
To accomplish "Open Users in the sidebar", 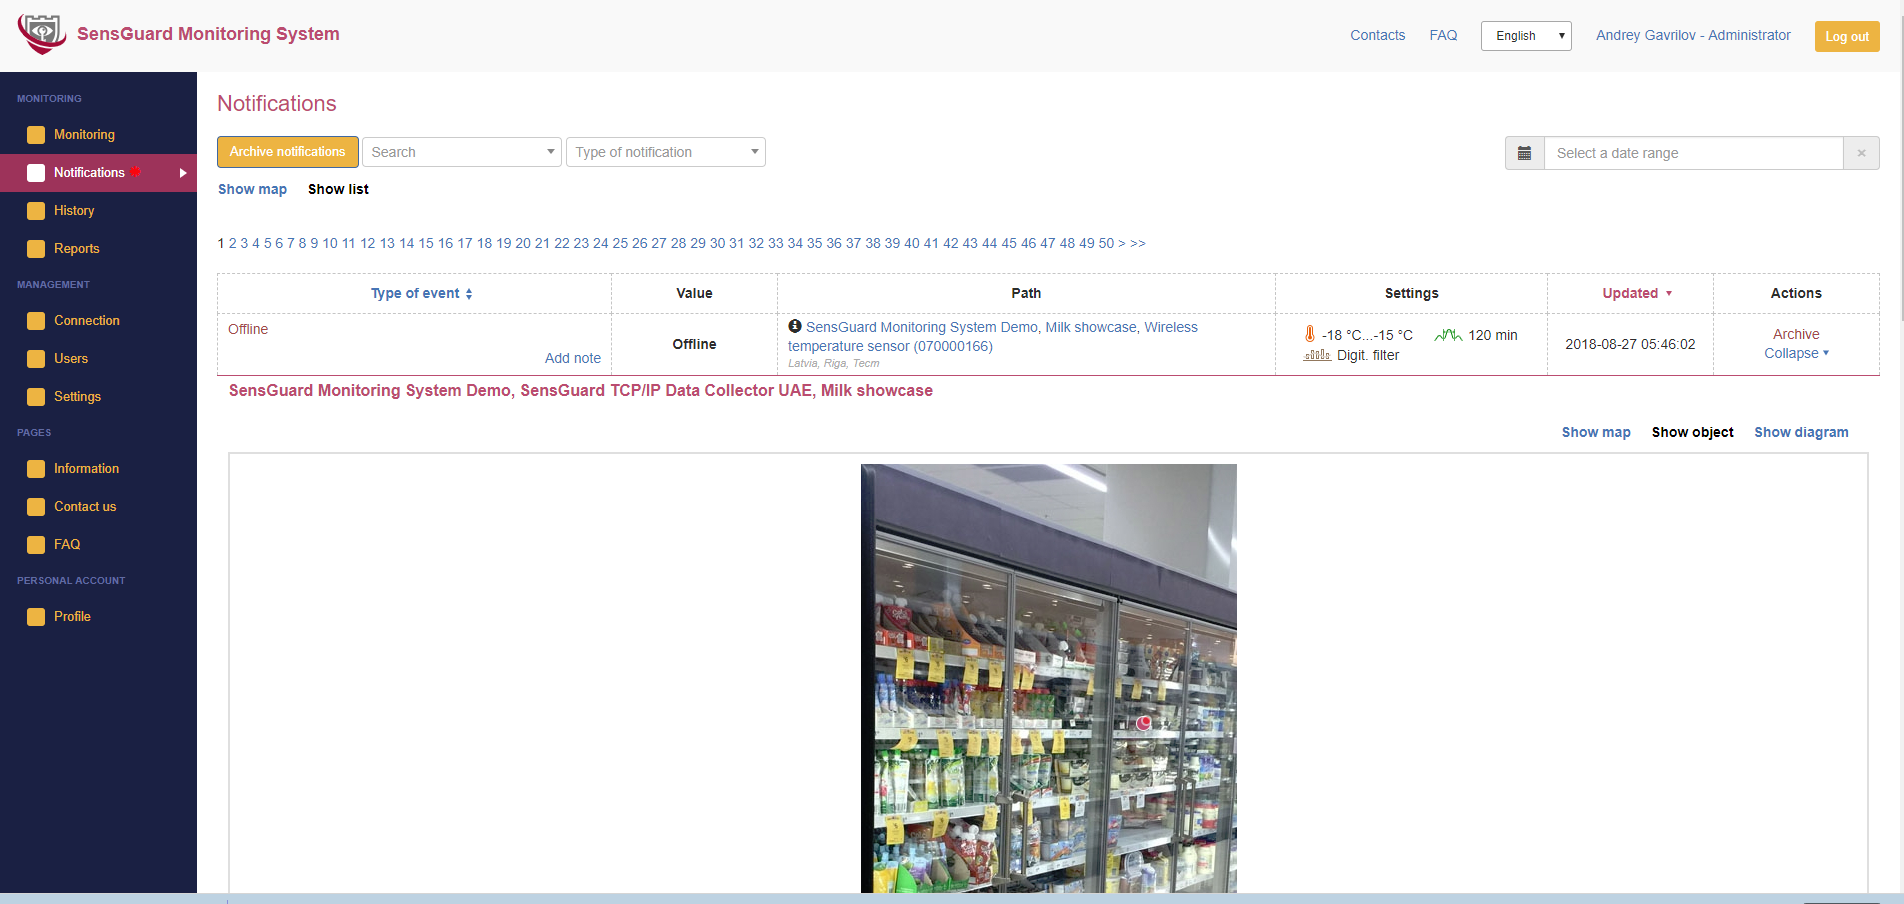I will (x=71, y=359).
